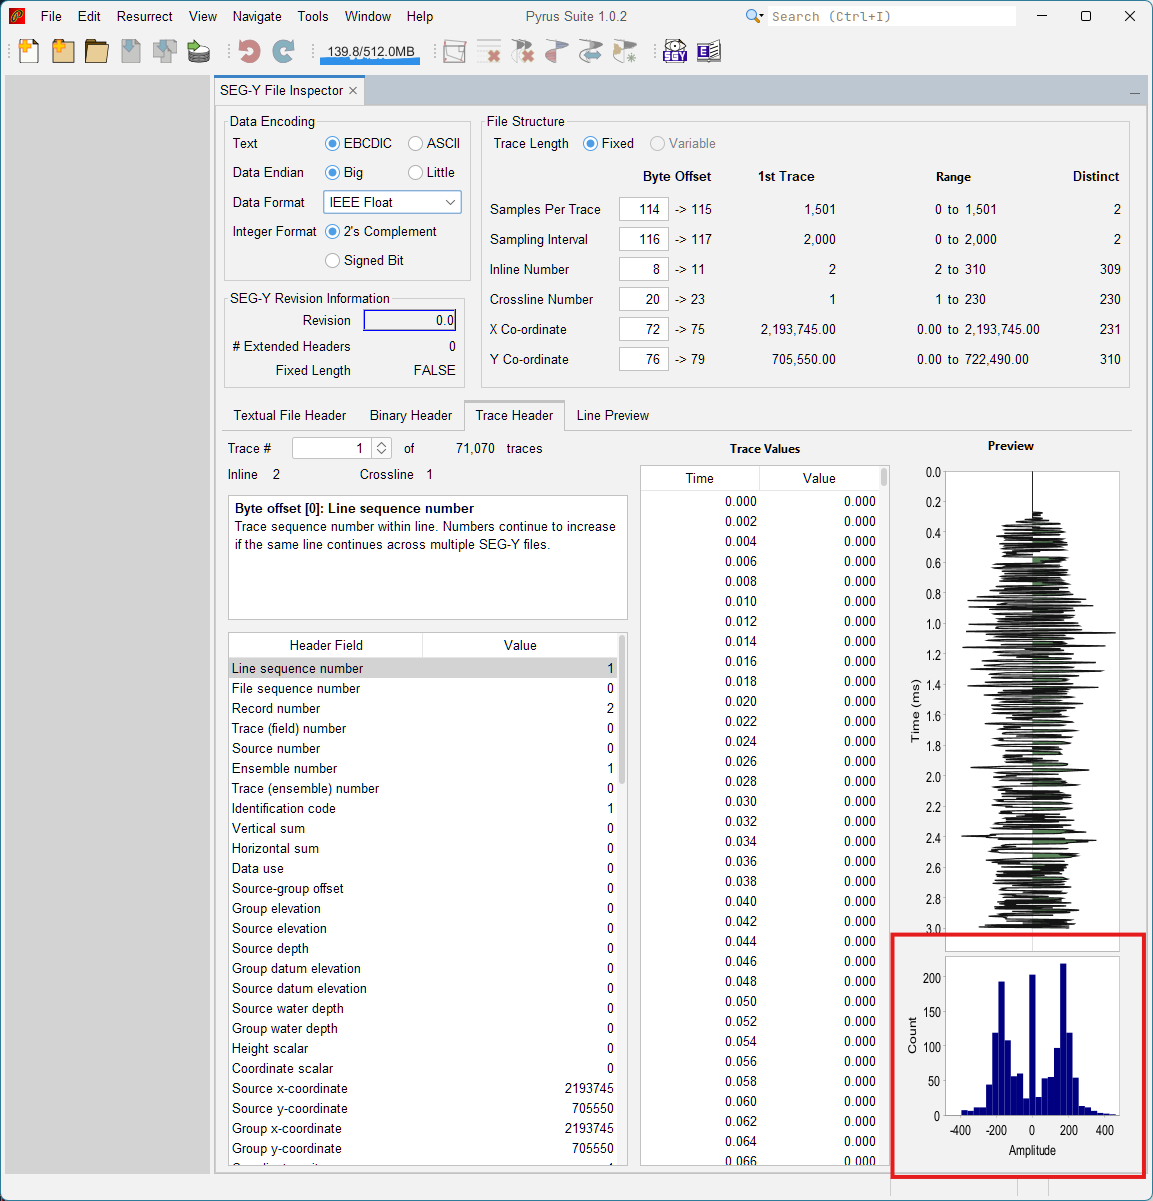Click the database import icon with green arrow

click(x=199, y=51)
